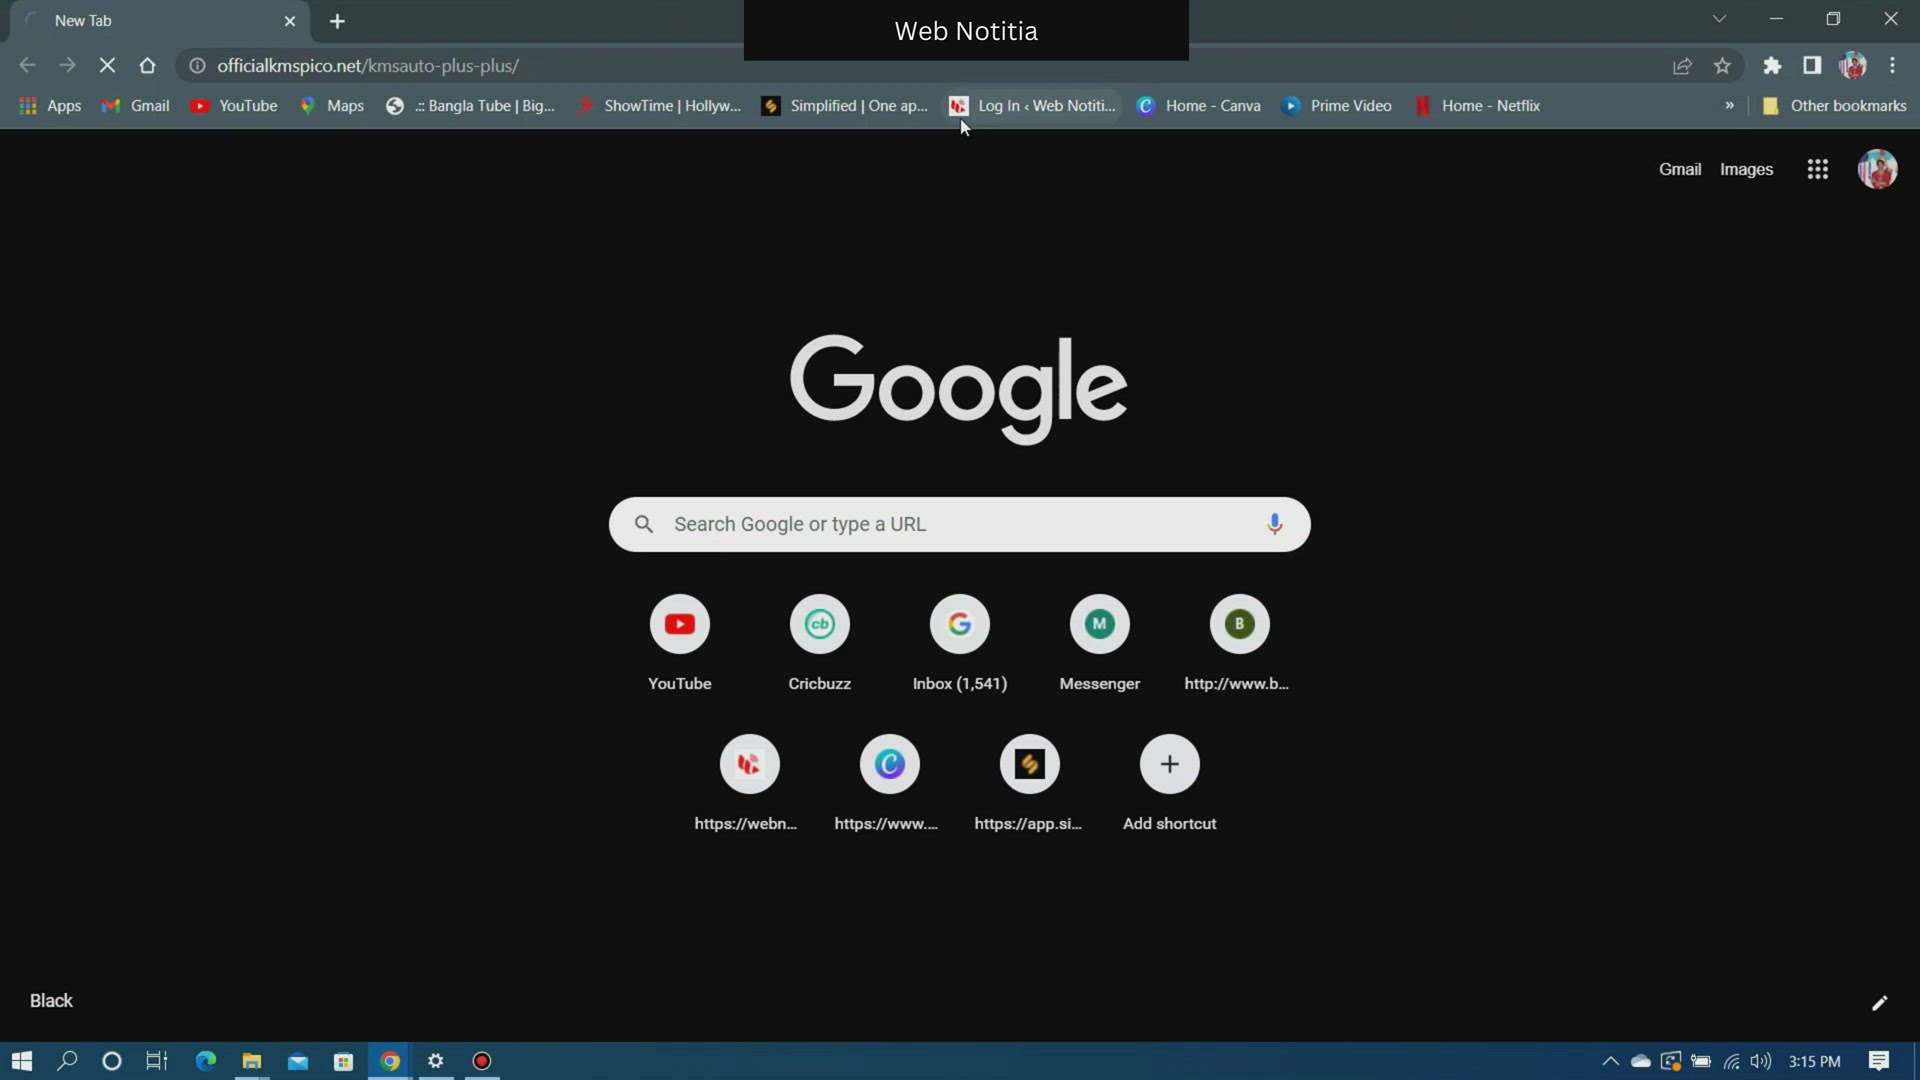Image resolution: width=1920 pixels, height=1080 pixels.
Task: Open File Explorer from taskbar
Action: pos(251,1061)
